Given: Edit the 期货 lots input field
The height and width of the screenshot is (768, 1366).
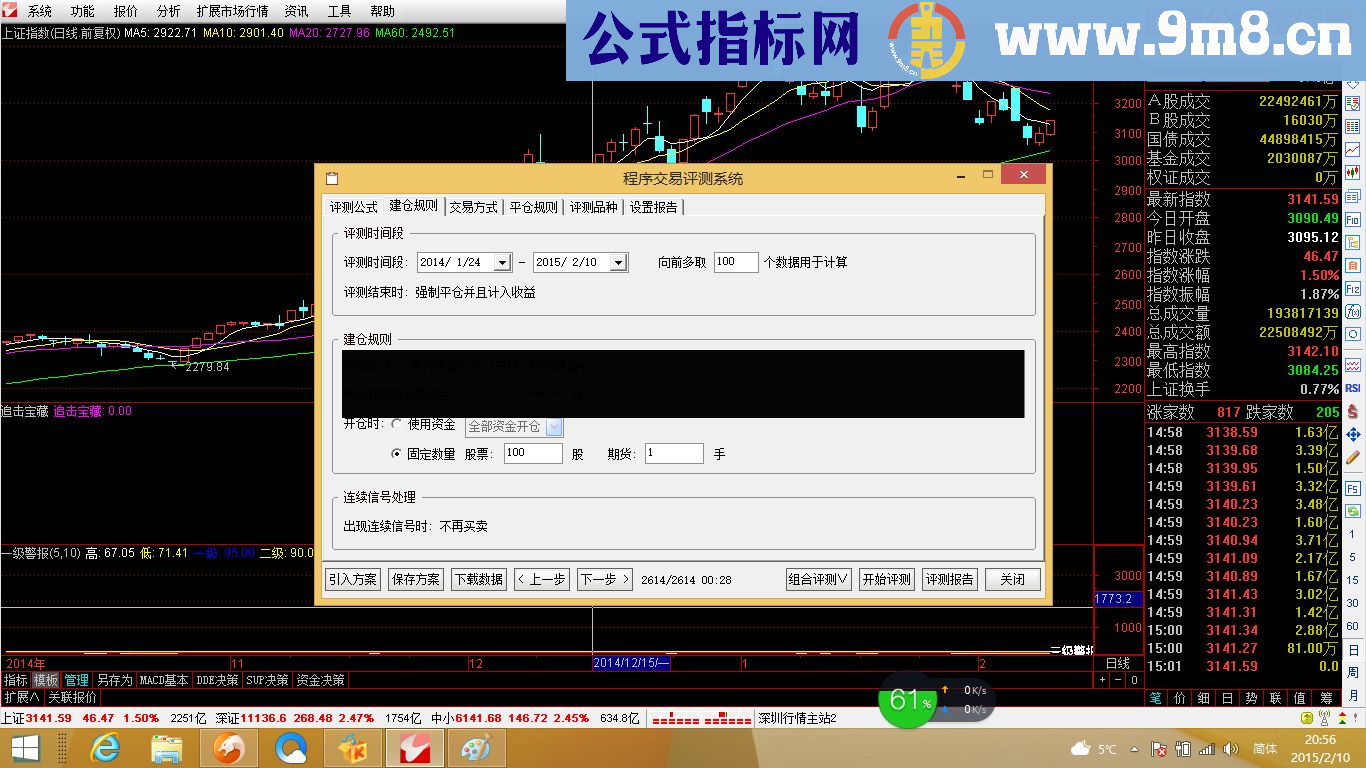Looking at the screenshot, I should click(674, 454).
